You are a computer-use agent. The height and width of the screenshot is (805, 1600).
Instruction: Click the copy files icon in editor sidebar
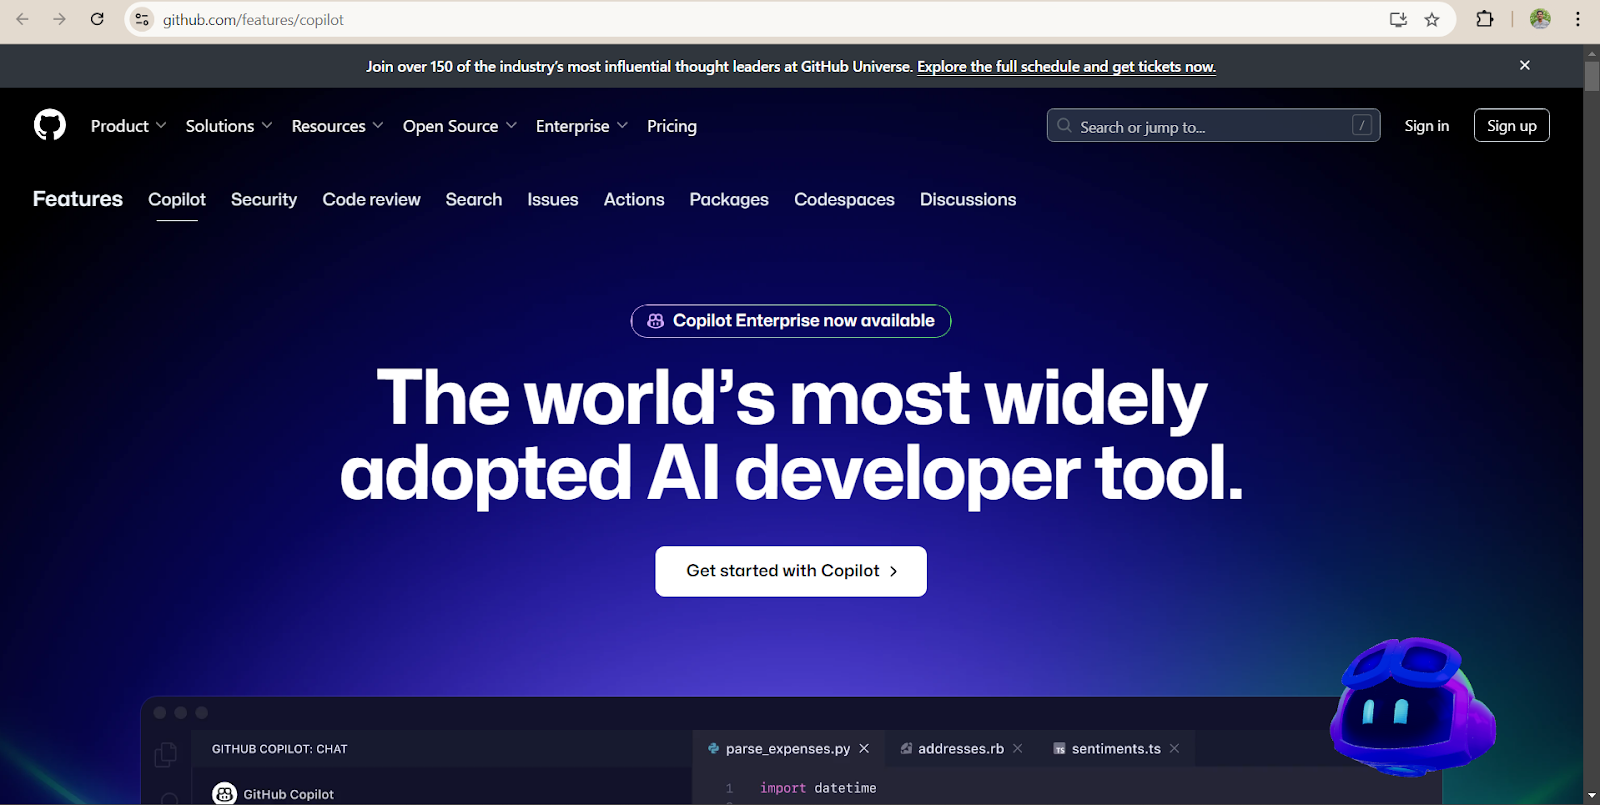(166, 754)
